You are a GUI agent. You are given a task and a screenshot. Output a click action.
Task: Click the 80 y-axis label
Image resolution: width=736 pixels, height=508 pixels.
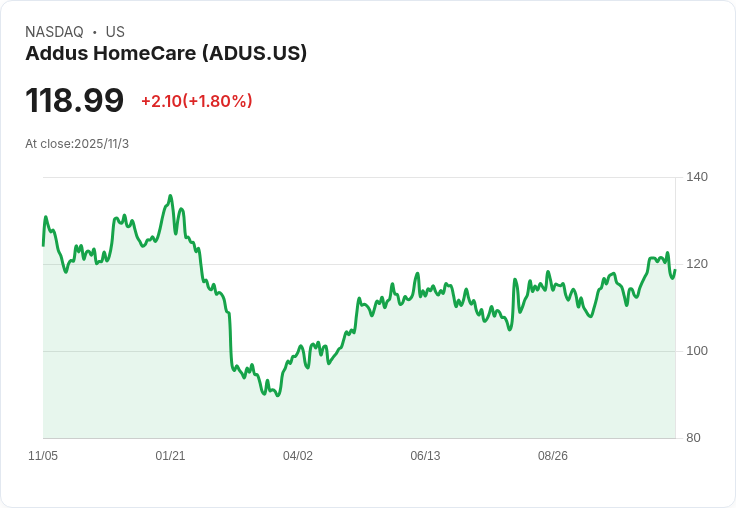pos(693,438)
